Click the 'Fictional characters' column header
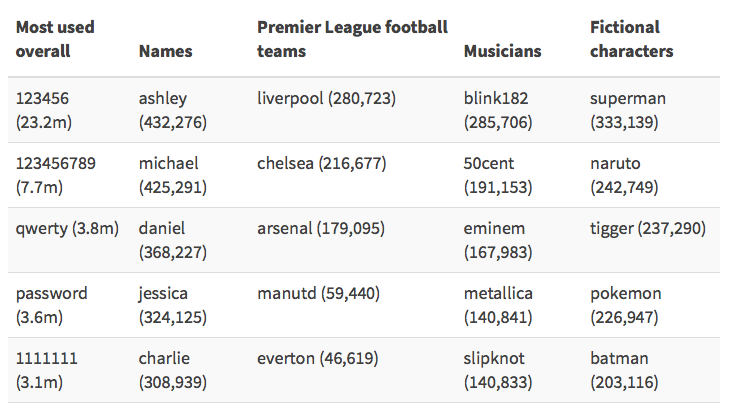Screen dimensions: 736x417 [x=631, y=38]
